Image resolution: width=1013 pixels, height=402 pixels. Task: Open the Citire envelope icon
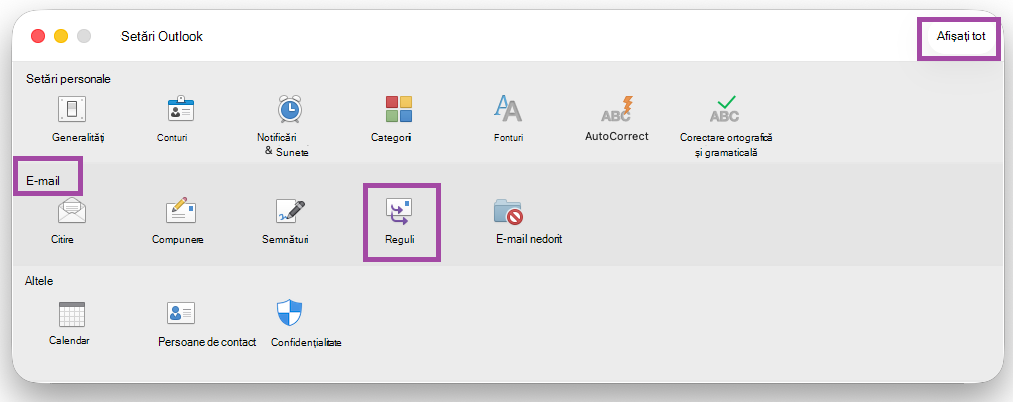click(x=71, y=211)
